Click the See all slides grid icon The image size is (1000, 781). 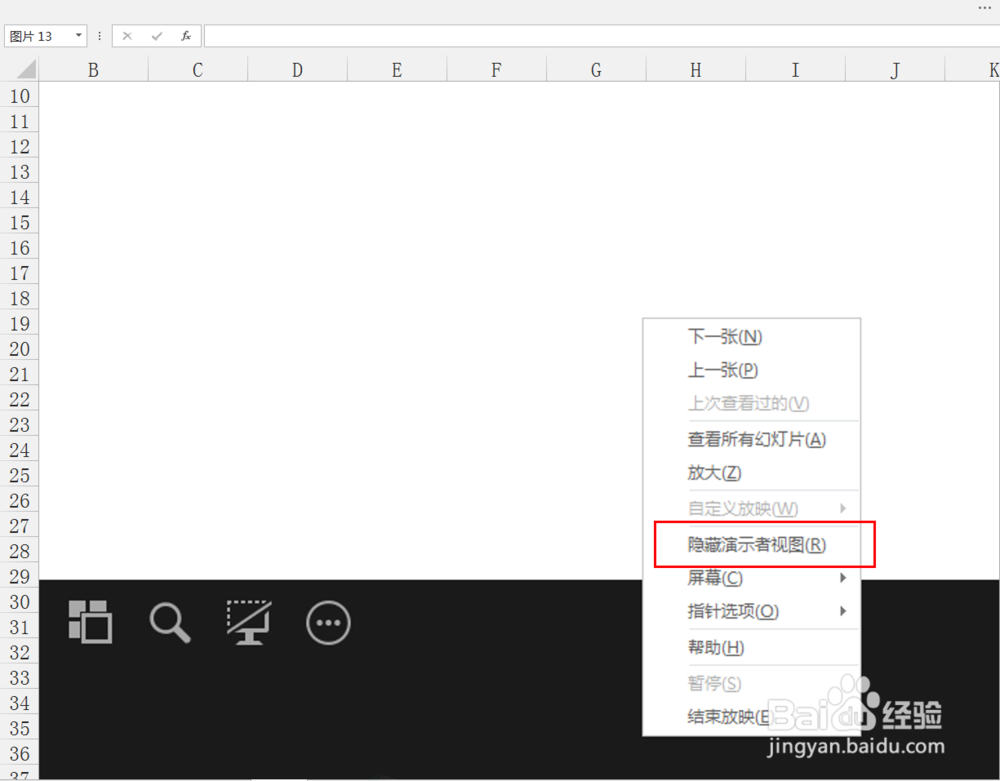90,622
